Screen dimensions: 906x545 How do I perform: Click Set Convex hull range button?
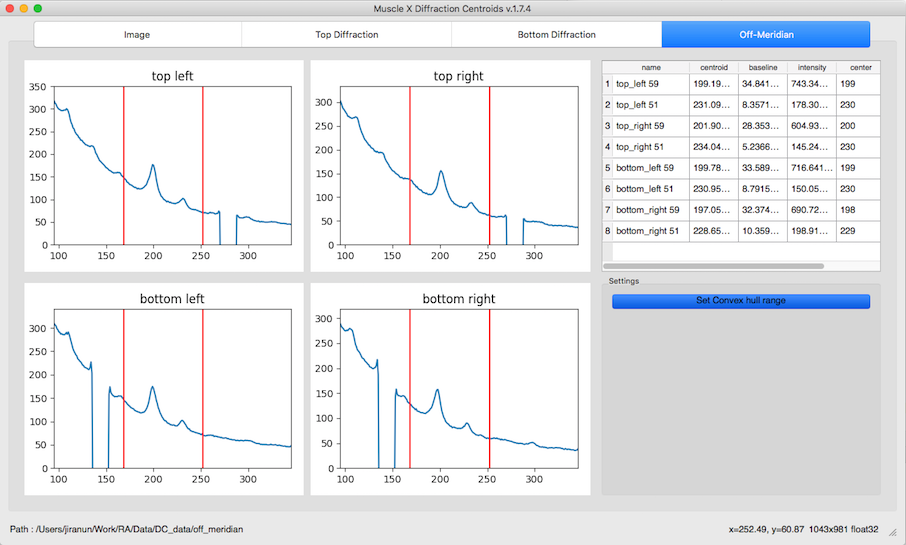coord(741,301)
